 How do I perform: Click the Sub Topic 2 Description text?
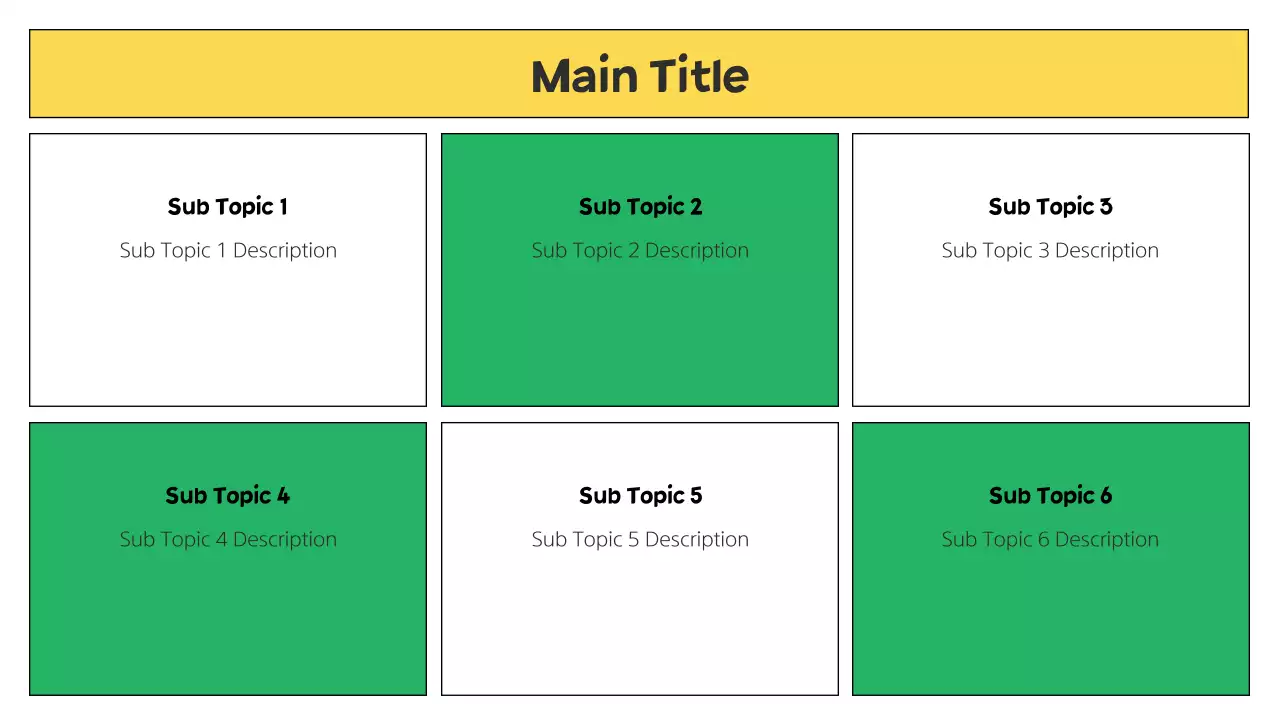[640, 250]
